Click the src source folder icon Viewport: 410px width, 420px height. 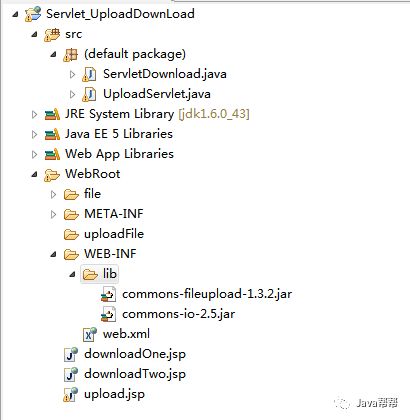tap(52, 34)
